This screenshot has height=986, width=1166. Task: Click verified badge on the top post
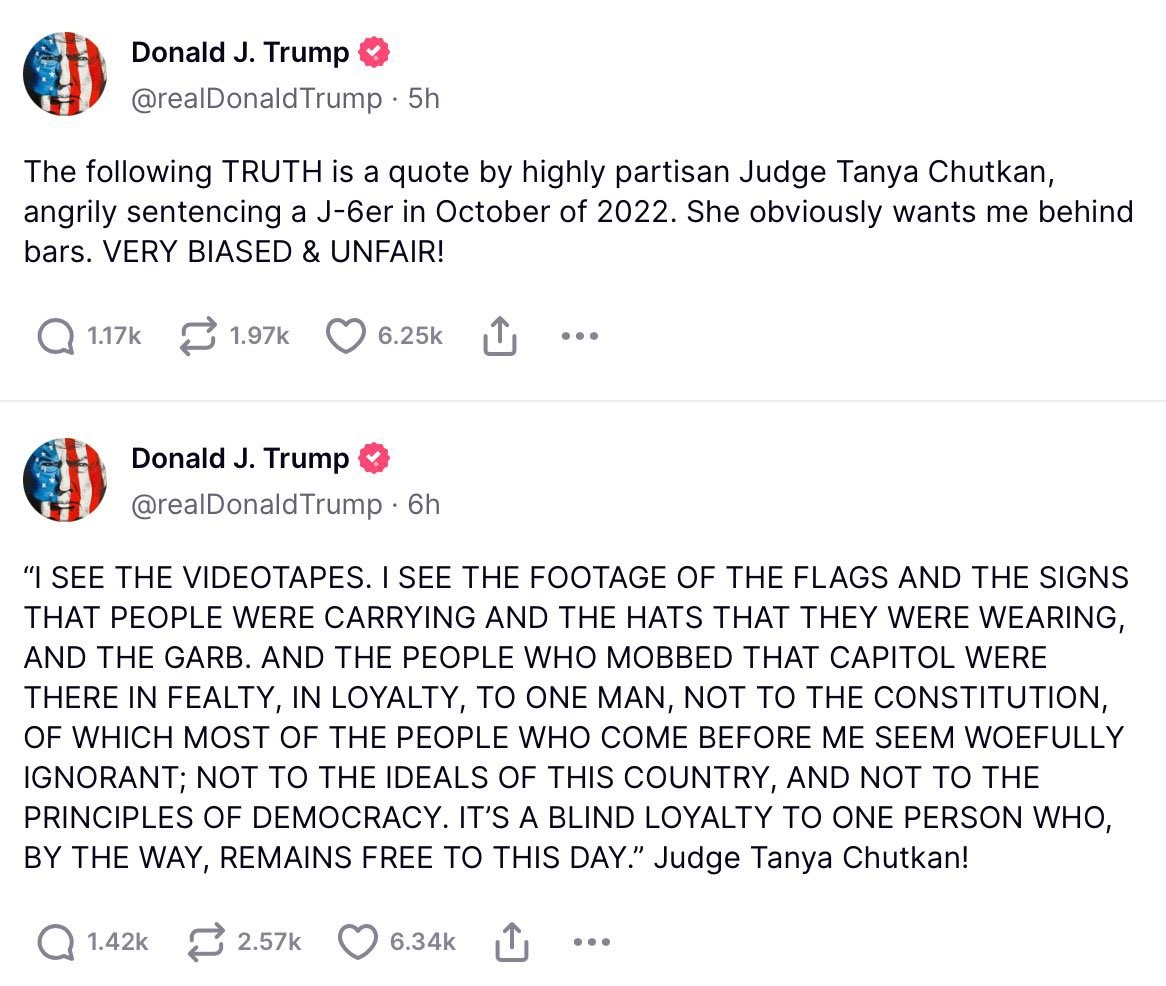tap(374, 52)
